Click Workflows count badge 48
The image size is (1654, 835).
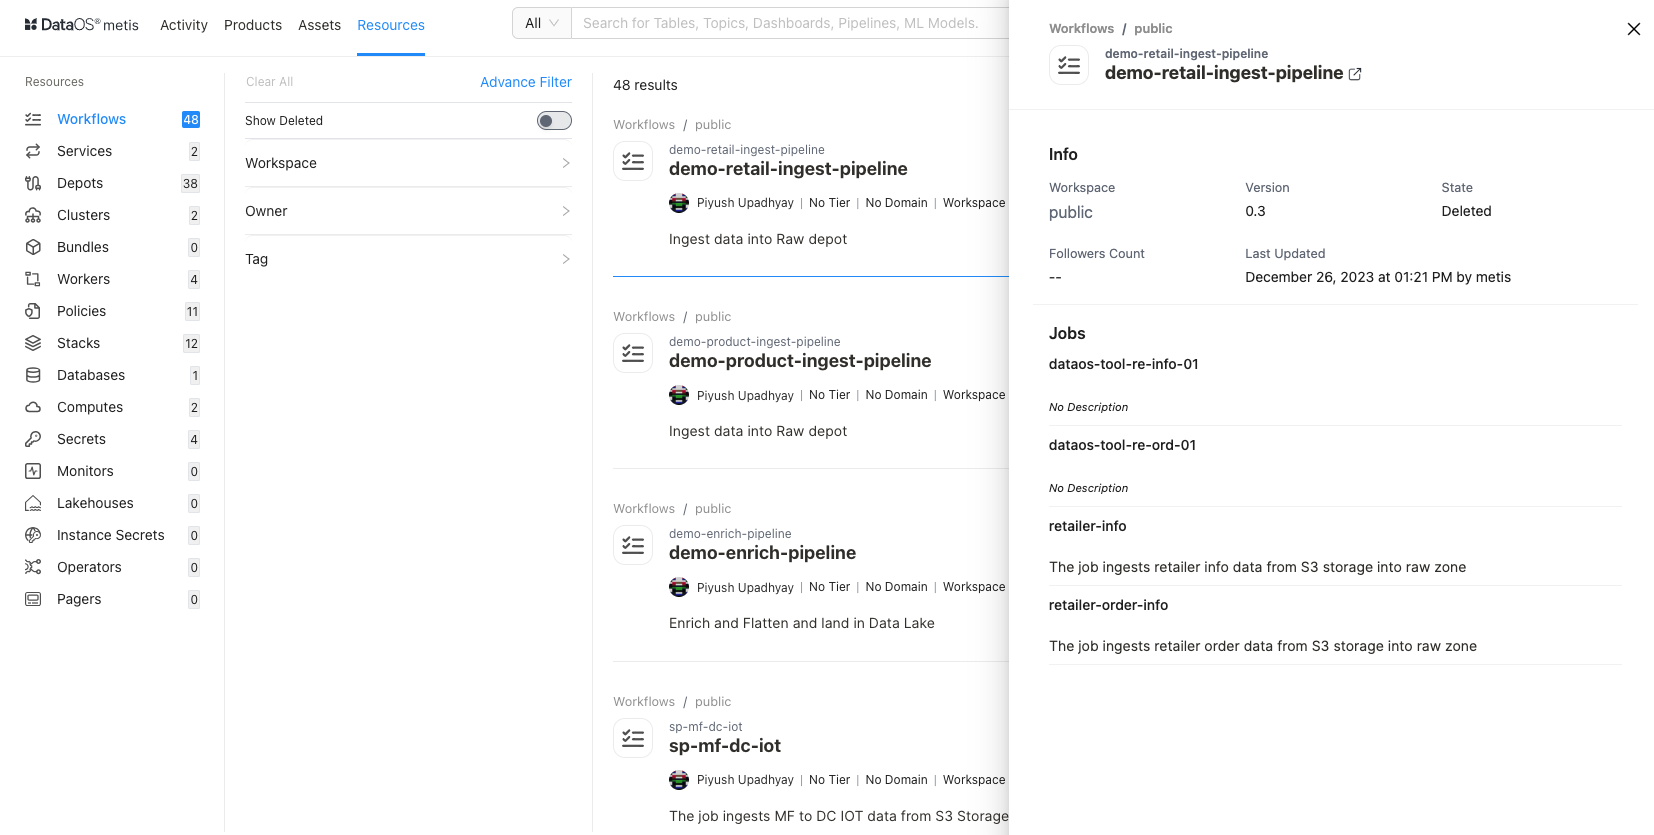coord(191,119)
